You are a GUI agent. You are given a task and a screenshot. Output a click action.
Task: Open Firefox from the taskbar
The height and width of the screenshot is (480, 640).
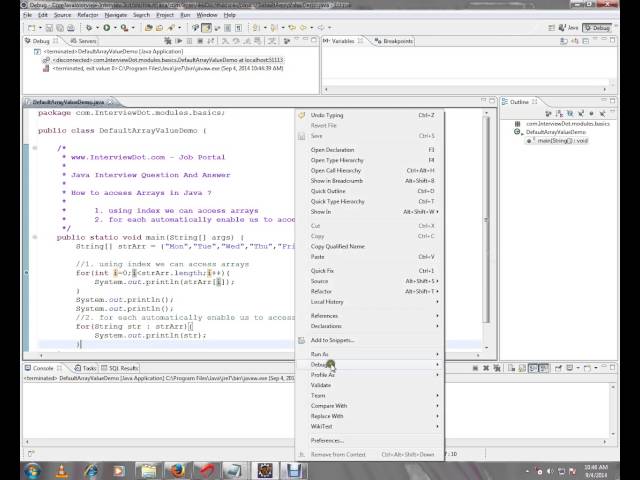[177, 470]
